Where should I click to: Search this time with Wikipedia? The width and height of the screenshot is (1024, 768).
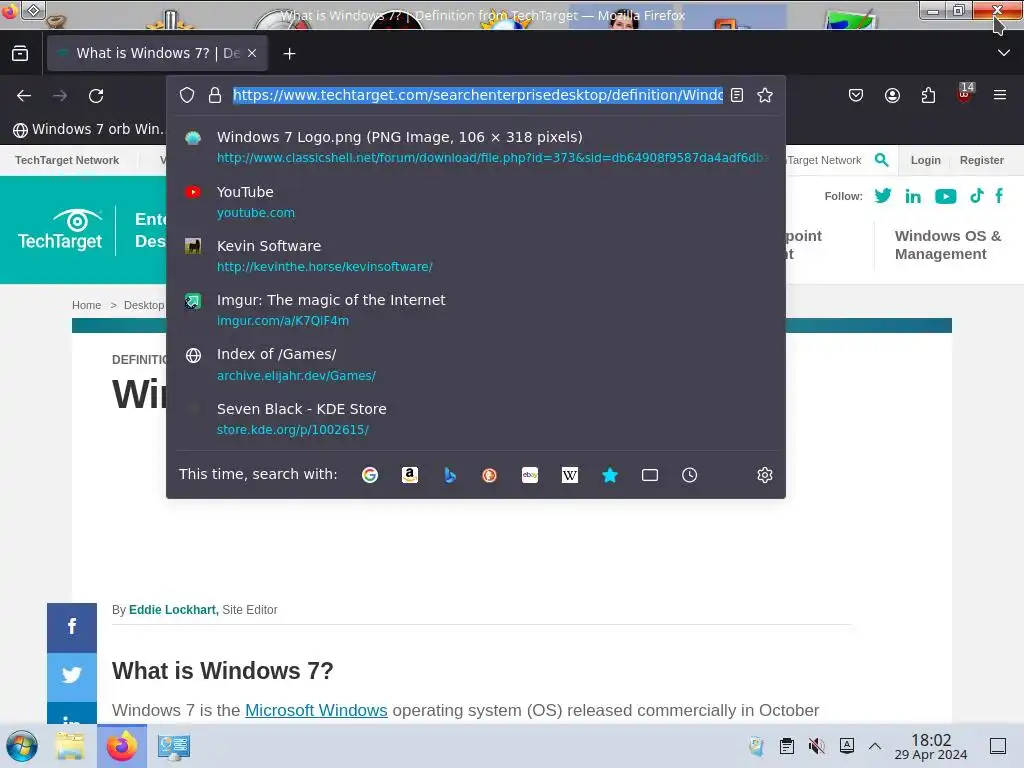(x=569, y=475)
